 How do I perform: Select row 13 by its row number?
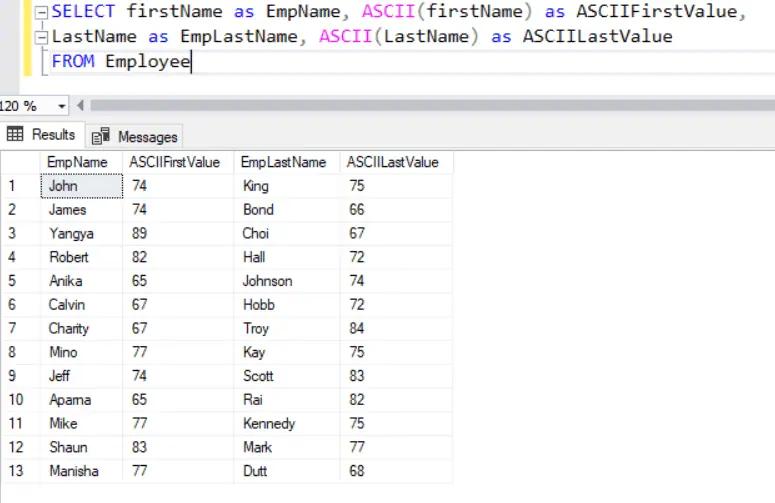click(19, 471)
